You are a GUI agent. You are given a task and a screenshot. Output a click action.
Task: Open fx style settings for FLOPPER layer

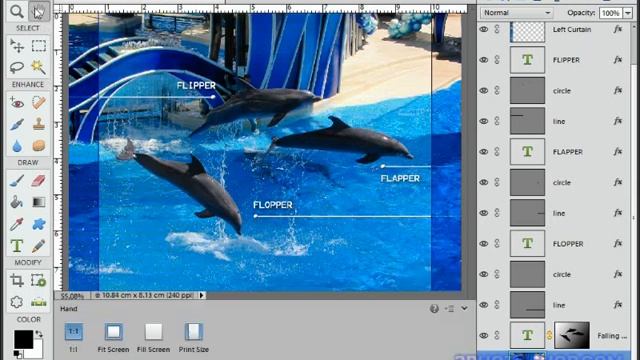point(618,244)
